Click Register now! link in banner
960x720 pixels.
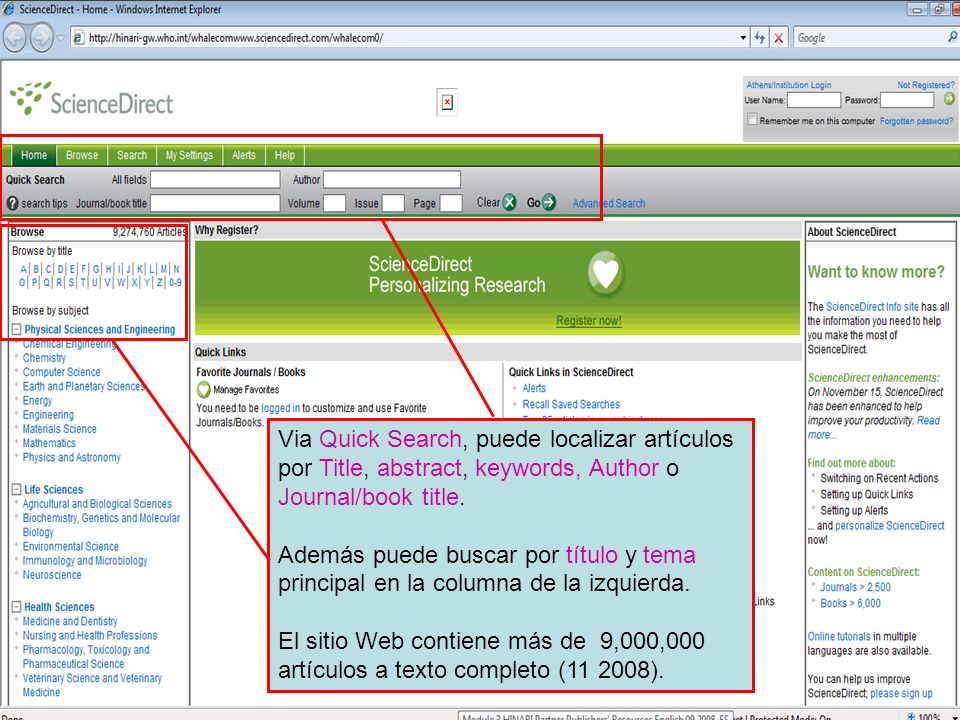588,321
